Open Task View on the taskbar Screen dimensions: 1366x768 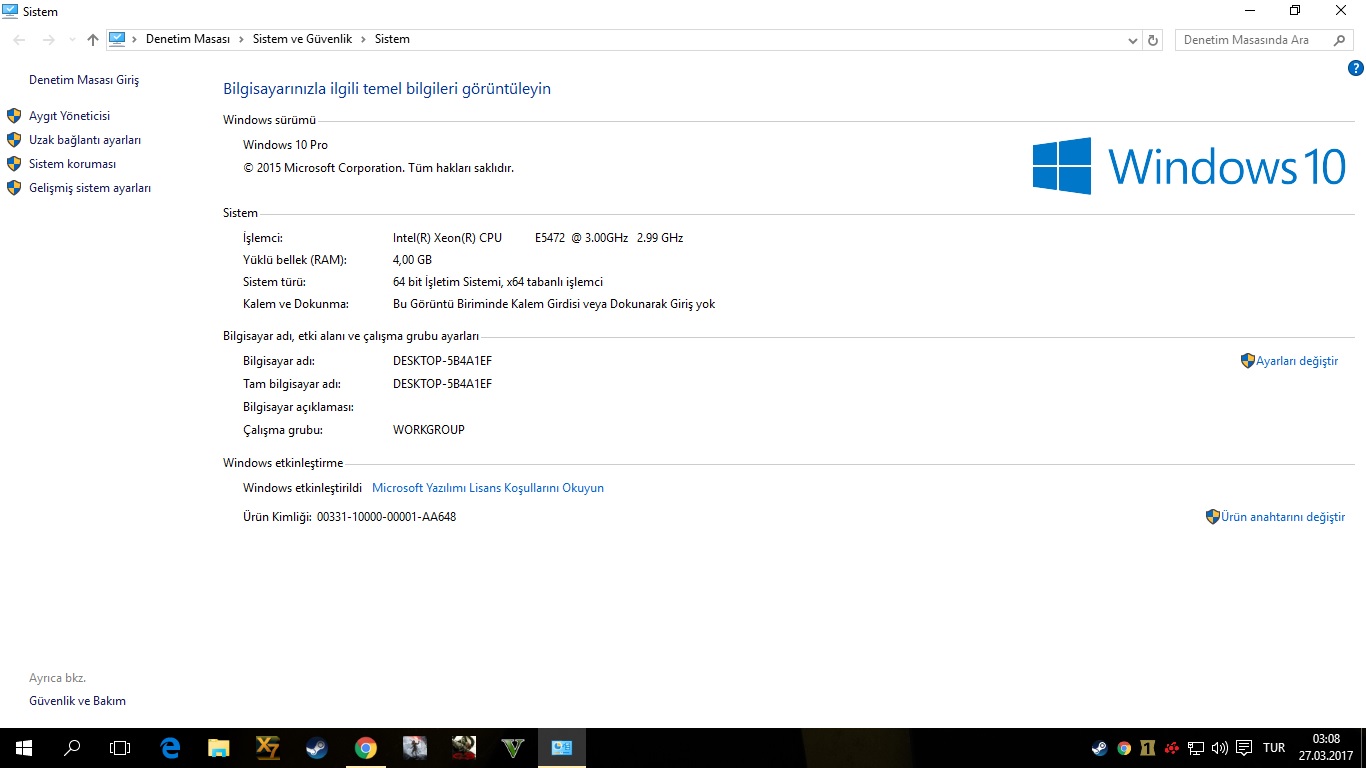[x=120, y=748]
